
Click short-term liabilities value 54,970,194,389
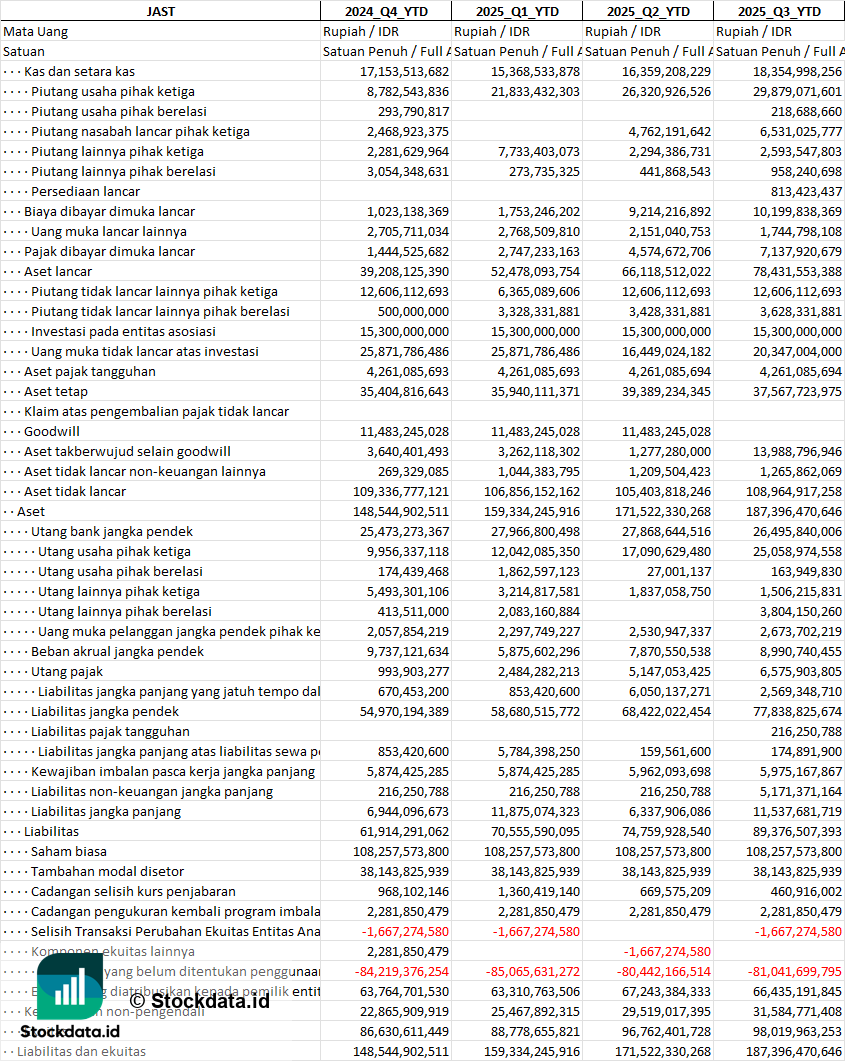point(404,712)
